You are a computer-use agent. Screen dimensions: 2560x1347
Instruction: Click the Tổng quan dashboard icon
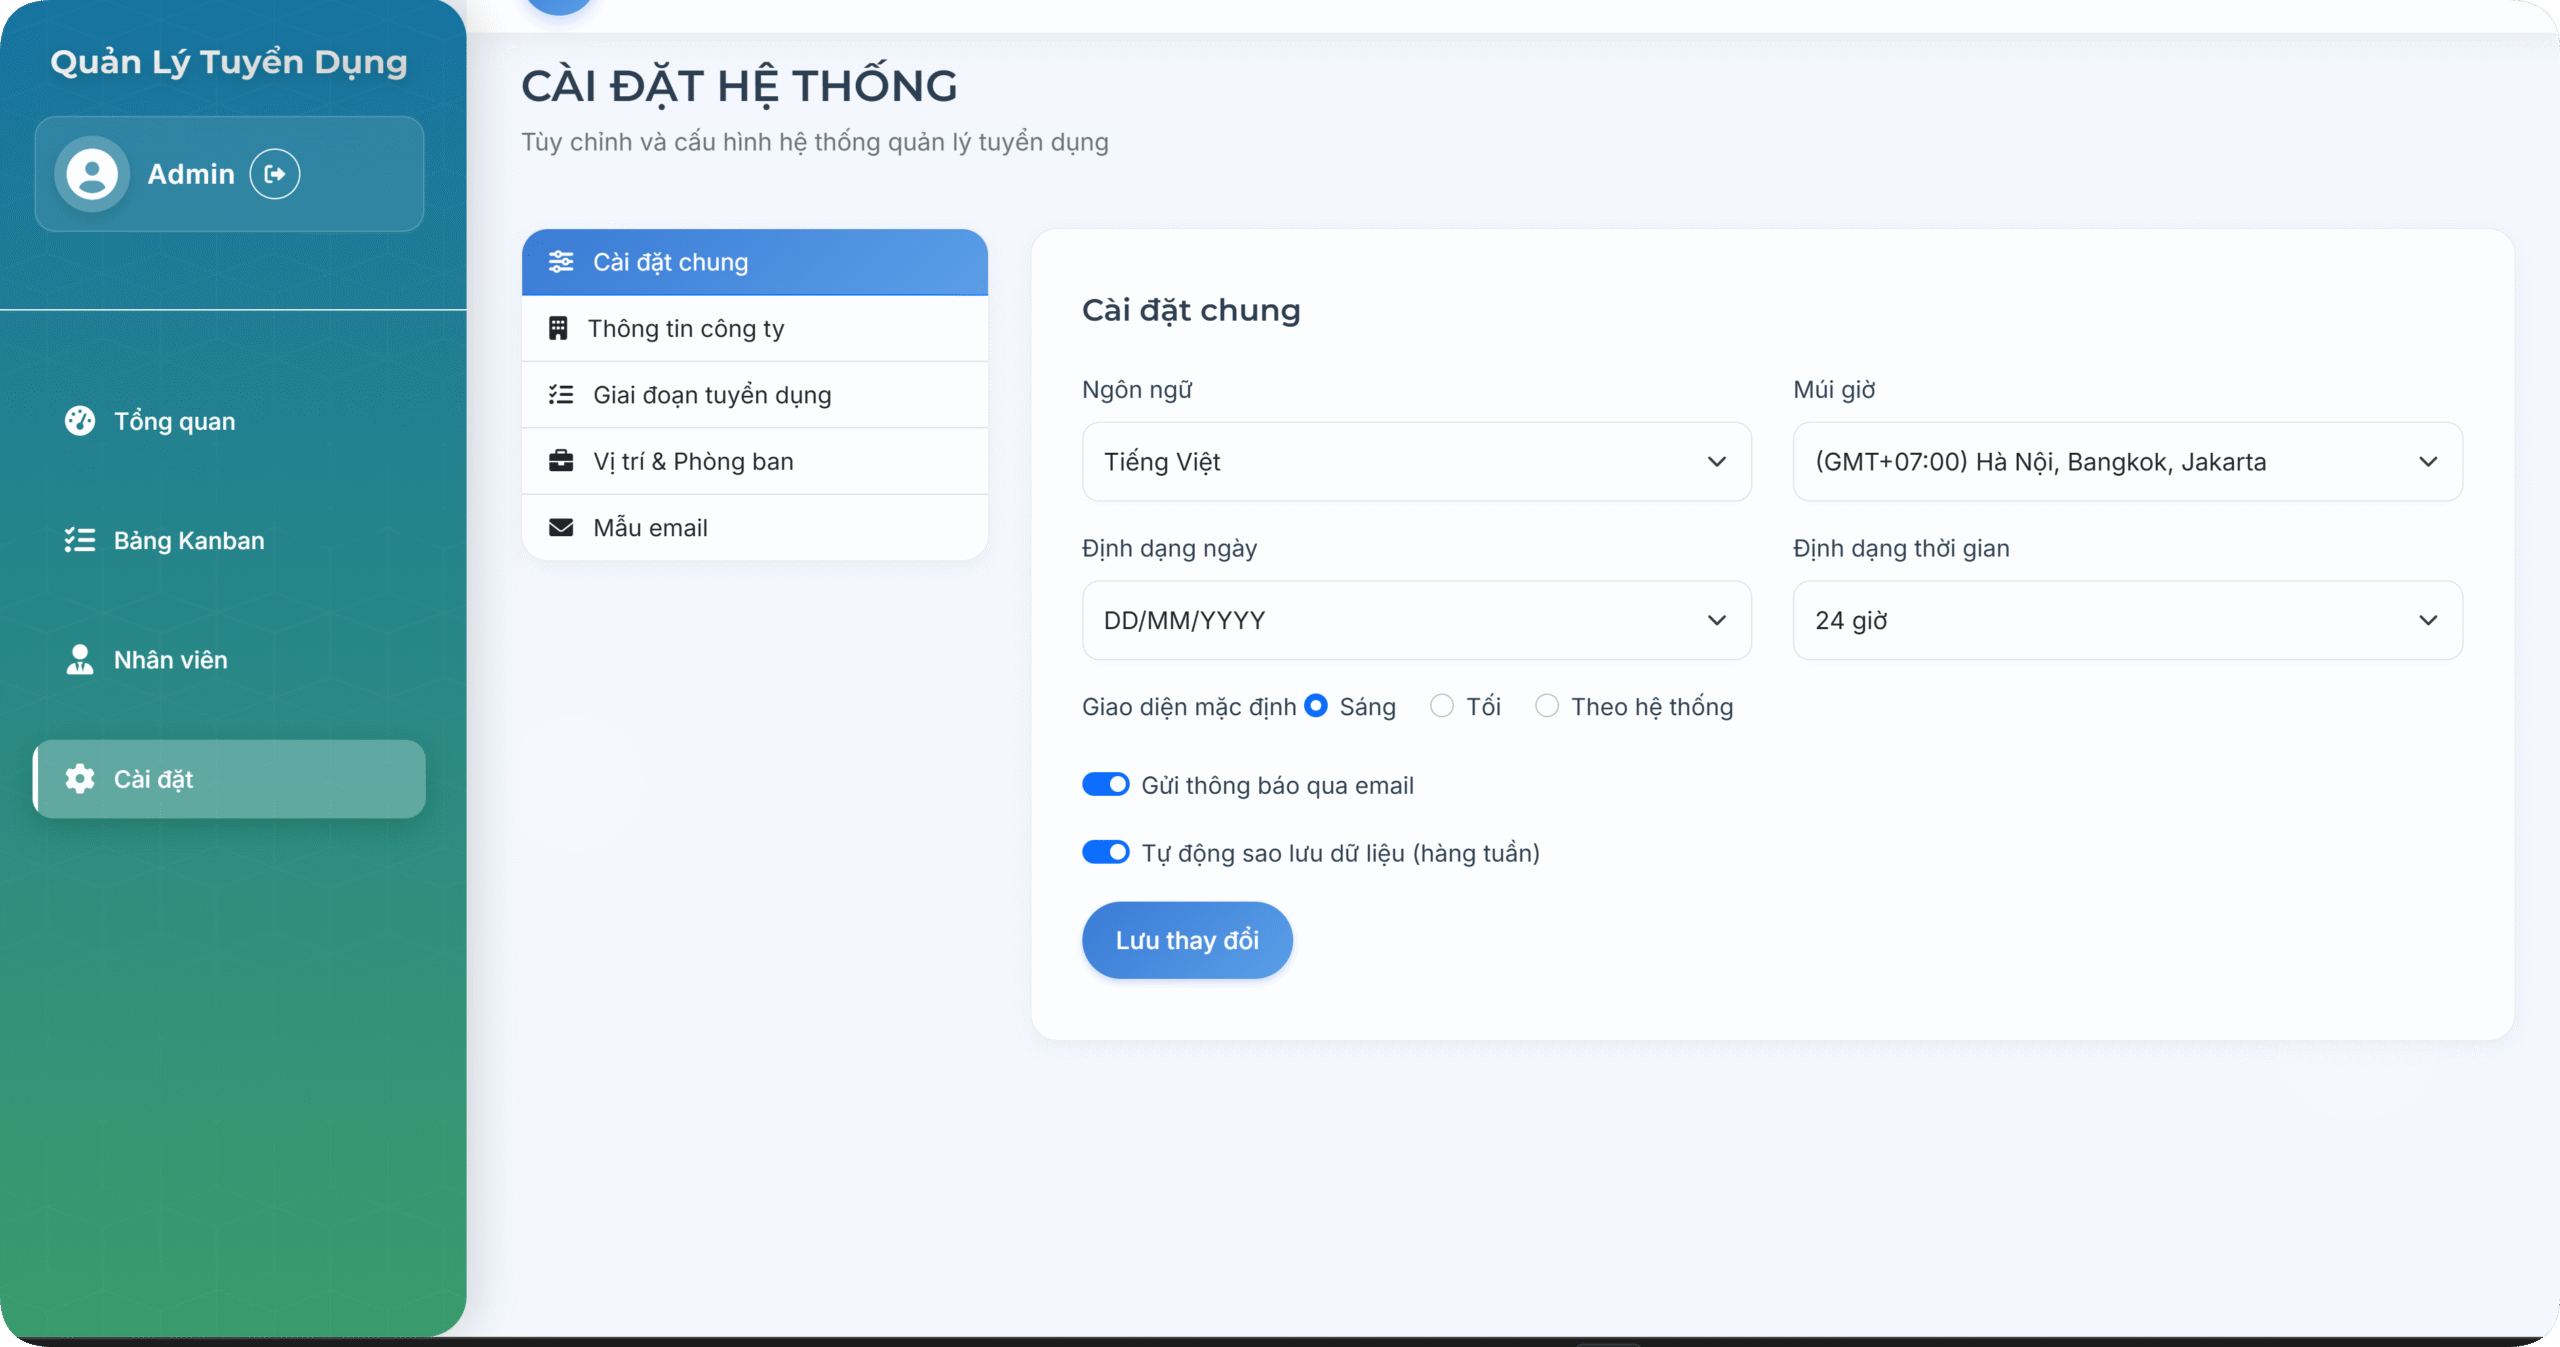coord(80,421)
